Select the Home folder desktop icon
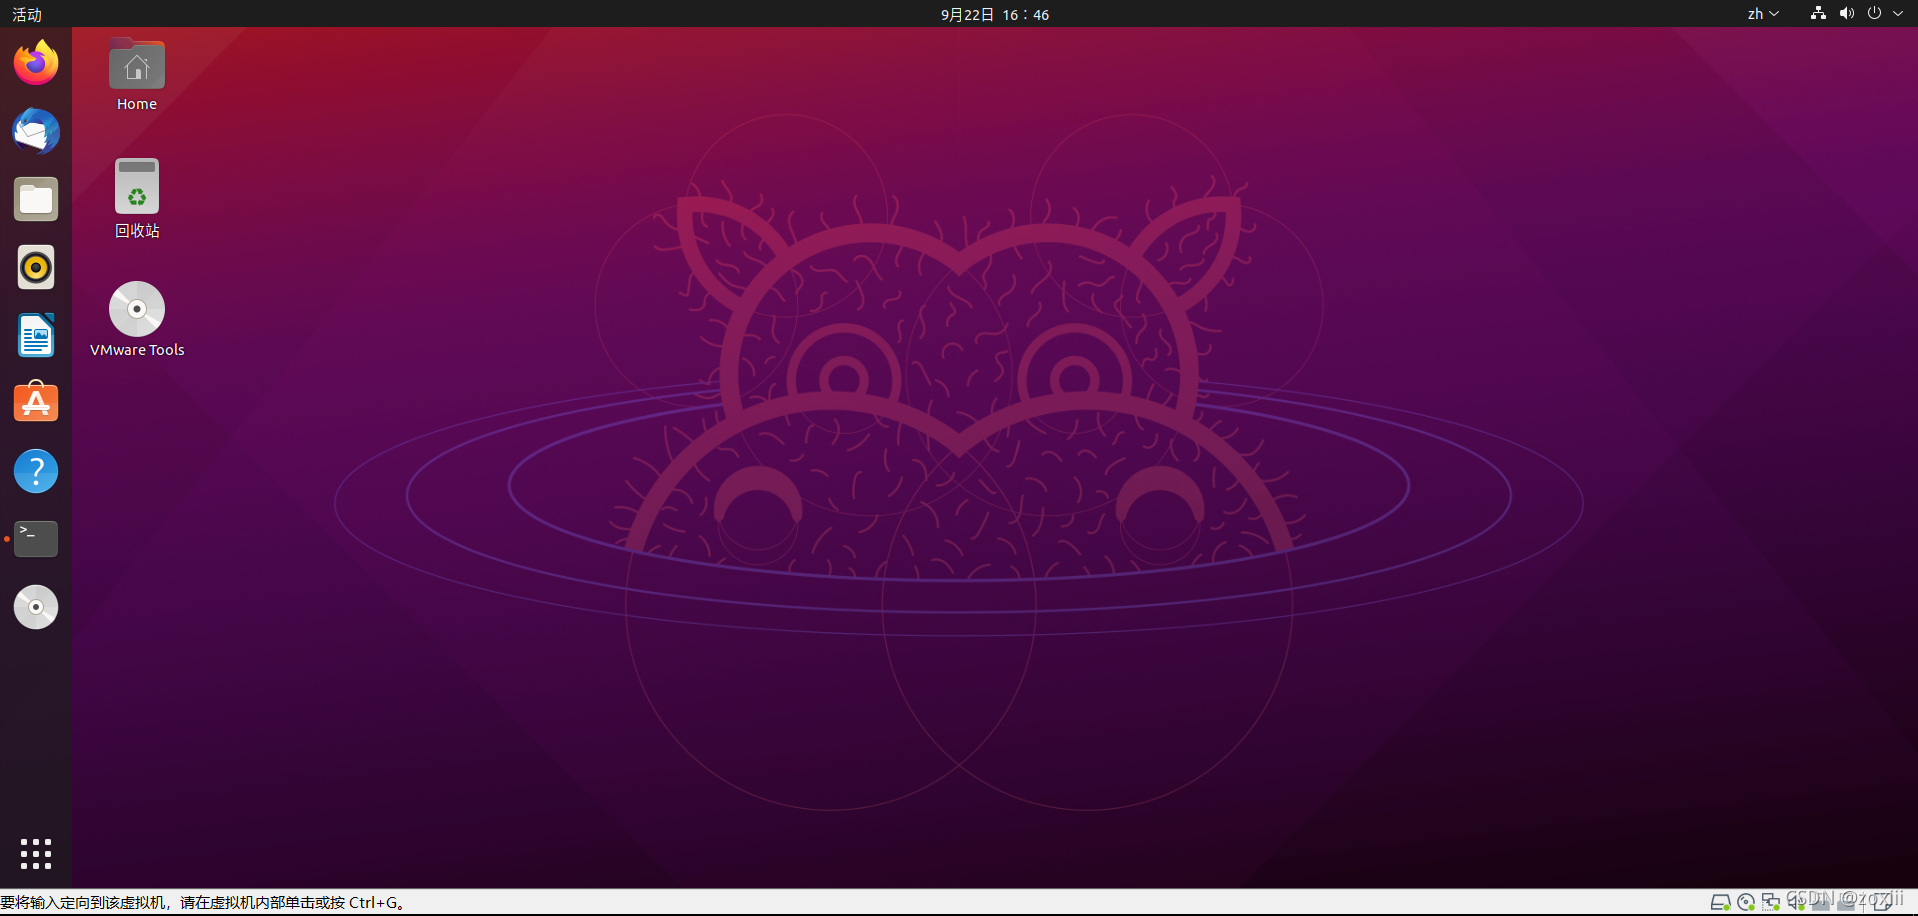Screen dimensions: 1918x916 coord(137,76)
